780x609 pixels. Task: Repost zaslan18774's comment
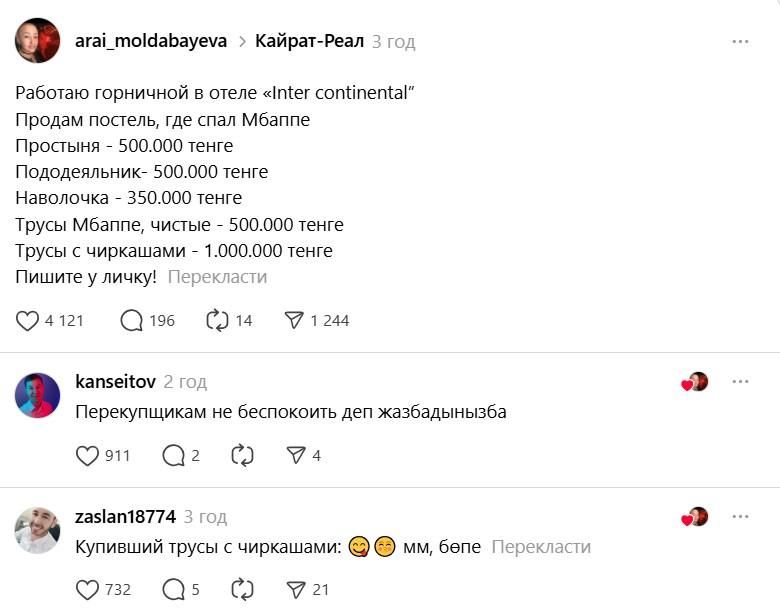pos(242,589)
